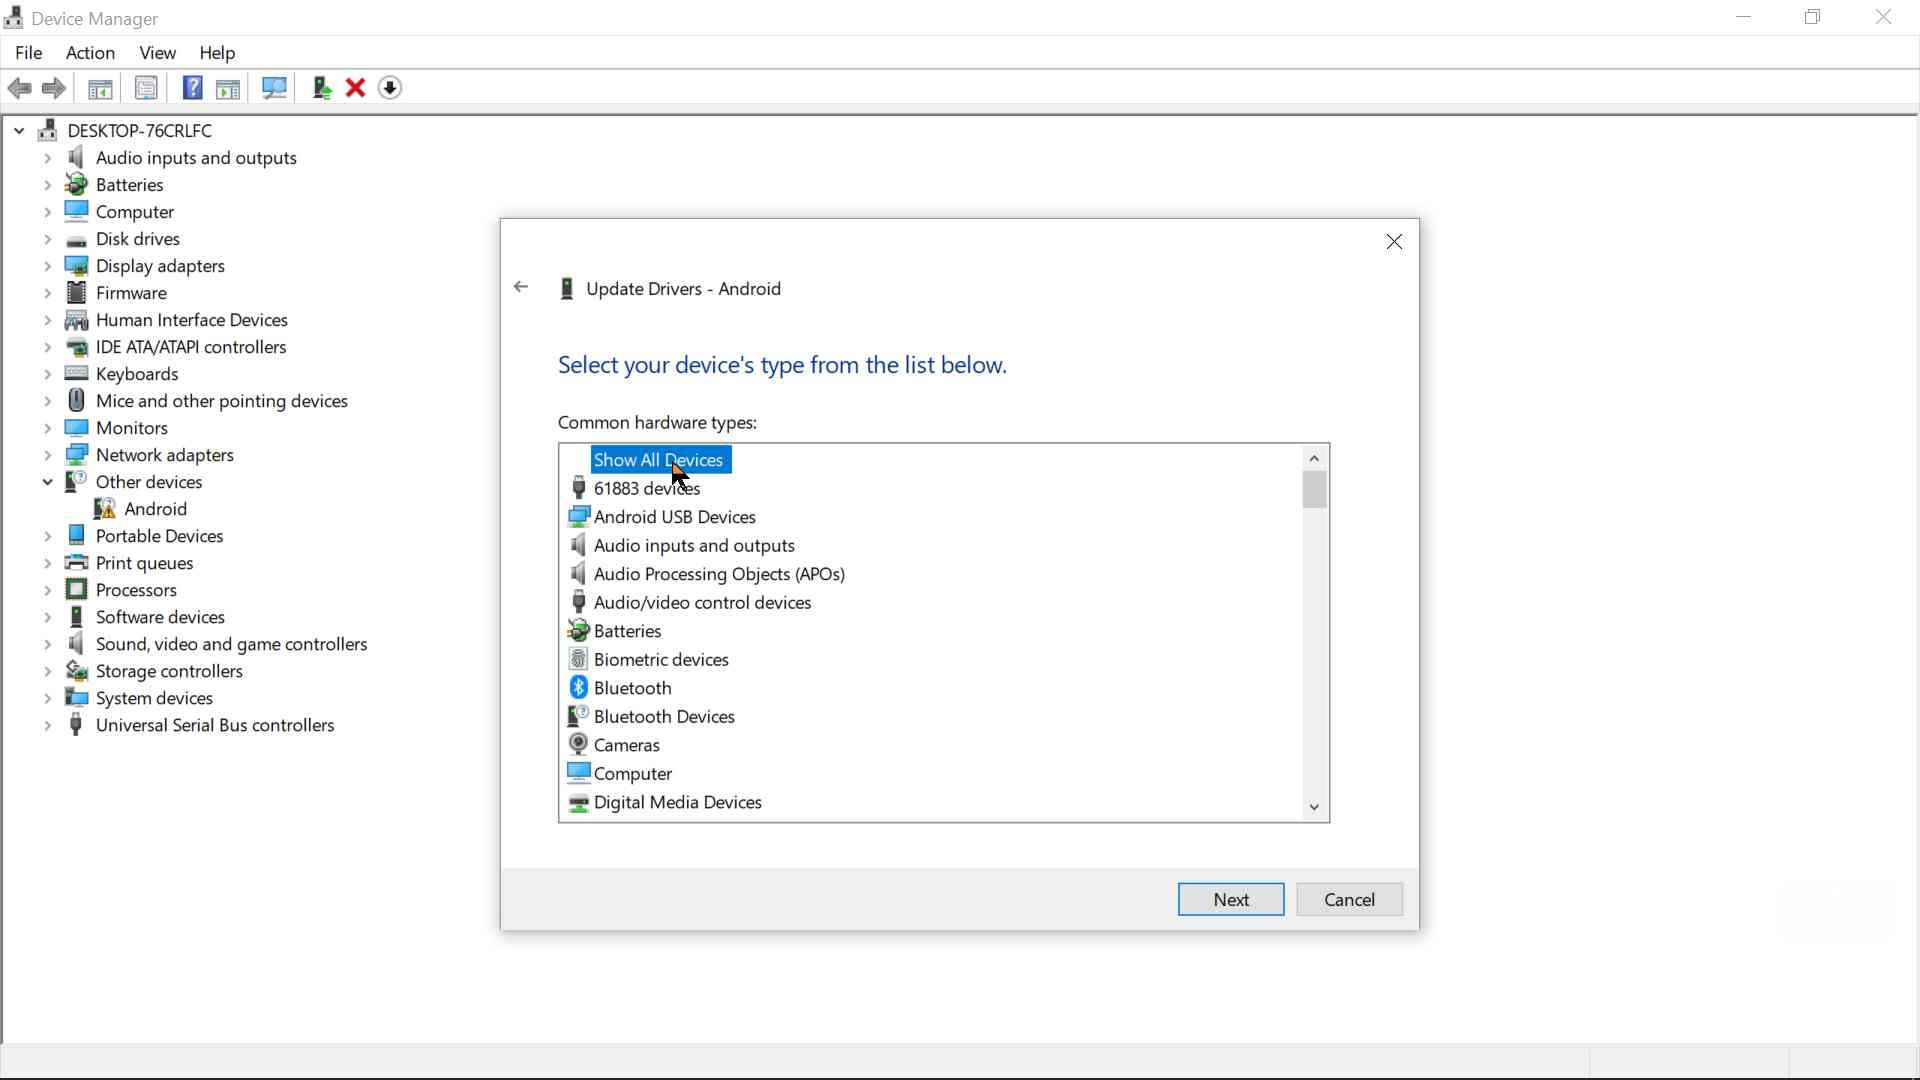
Task: Select Mice and other pointing devices
Action: pyautogui.click(x=221, y=401)
